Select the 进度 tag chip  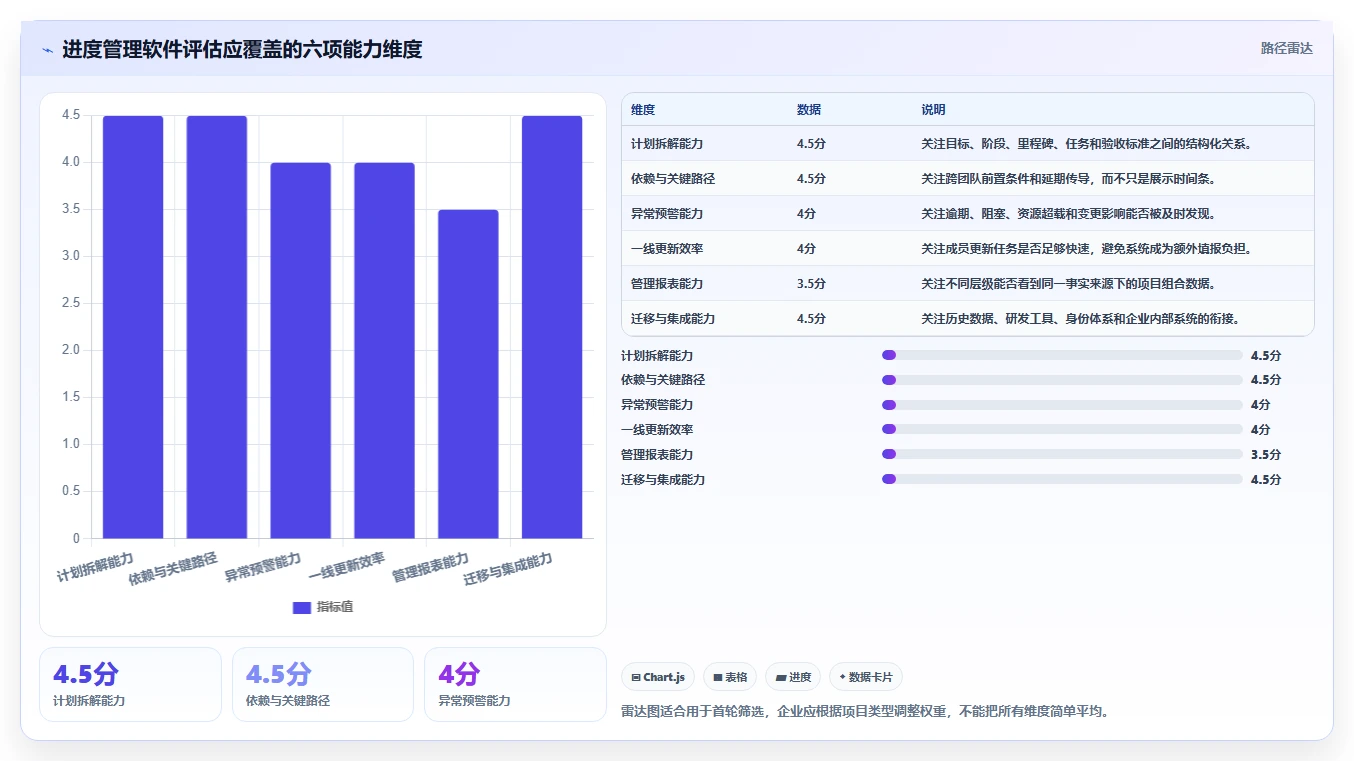pyautogui.click(x=793, y=677)
